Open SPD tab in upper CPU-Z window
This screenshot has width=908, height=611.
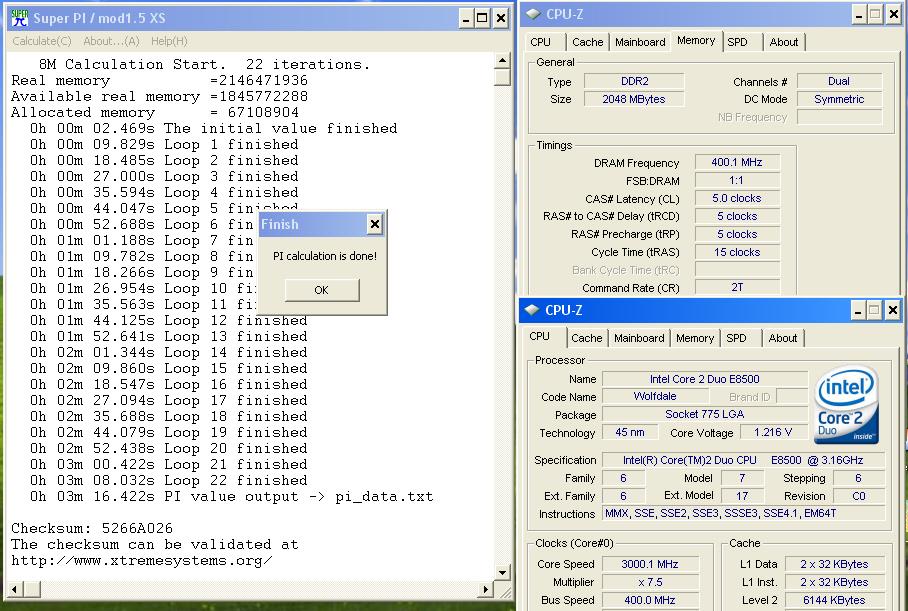tap(737, 42)
